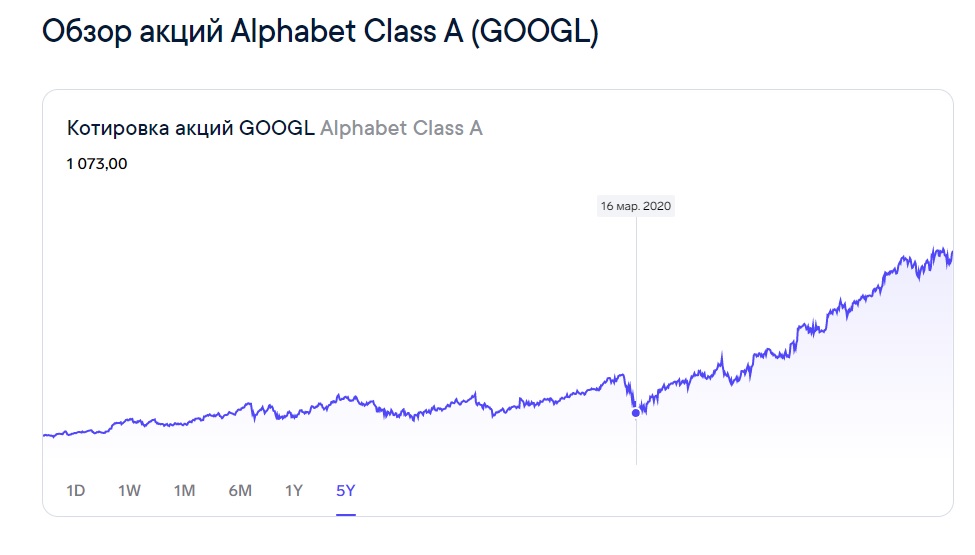Image resolution: width=975 pixels, height=555 pixels.
Task: Select the 1D time range tab
Action: point(75,491)
